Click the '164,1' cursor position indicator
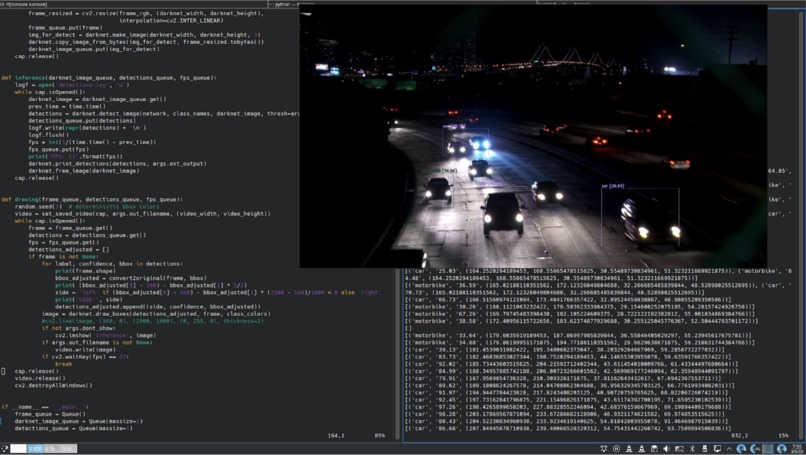The image size is (806, 455). coord(336,435)
